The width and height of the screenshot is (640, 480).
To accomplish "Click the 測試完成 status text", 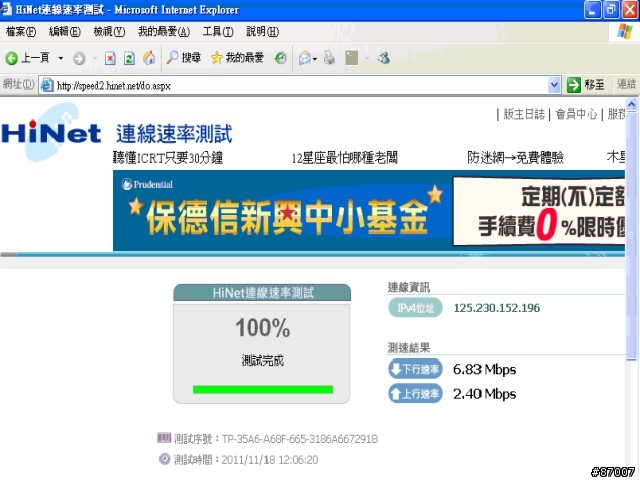I will 262,360.
